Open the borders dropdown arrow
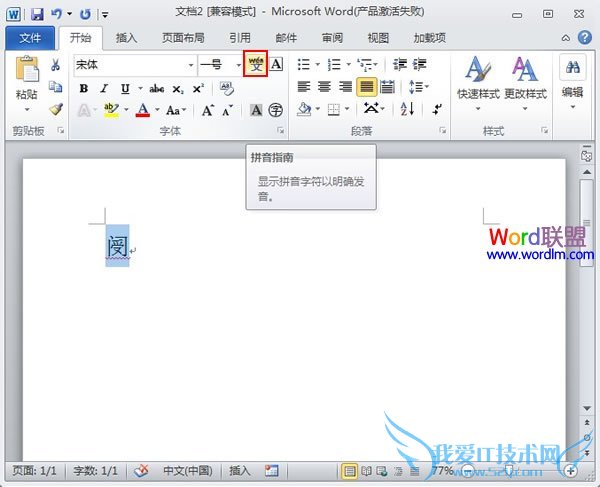Screen dimensions: 600x487 347,109
